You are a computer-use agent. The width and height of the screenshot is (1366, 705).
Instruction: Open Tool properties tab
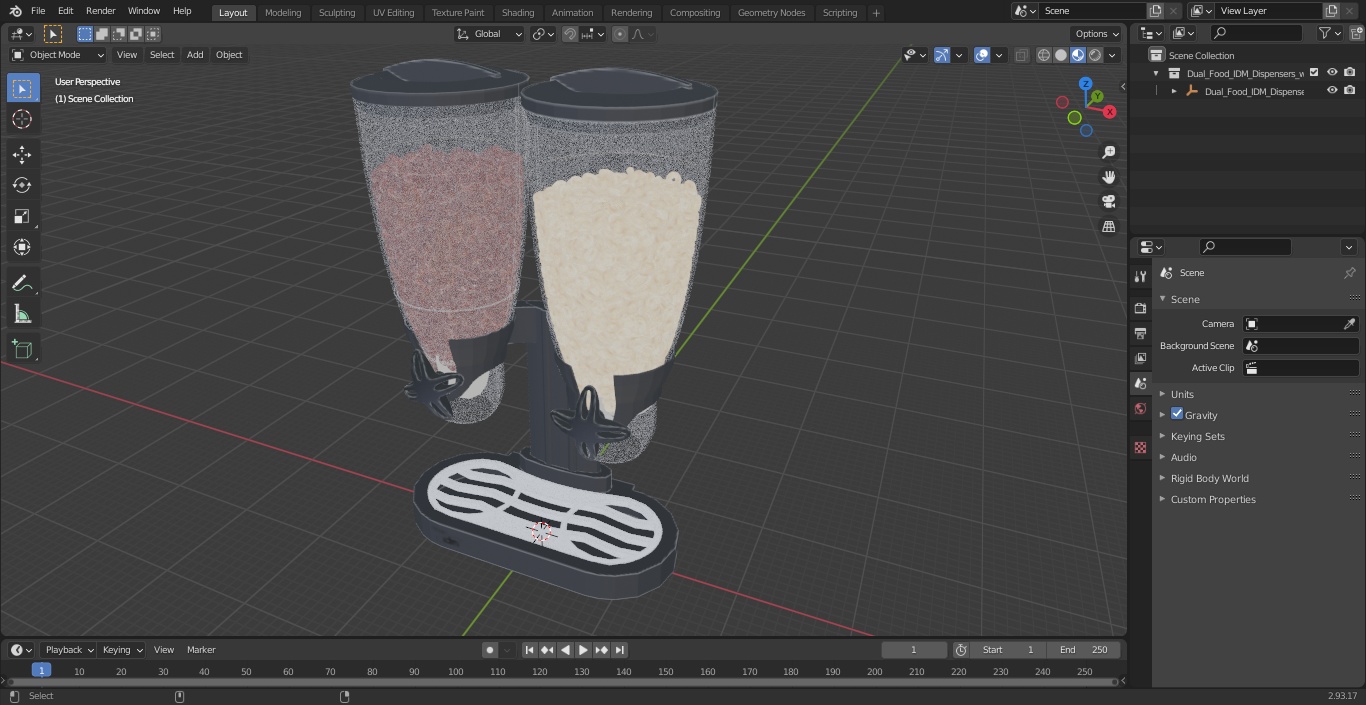[1140, 277]
